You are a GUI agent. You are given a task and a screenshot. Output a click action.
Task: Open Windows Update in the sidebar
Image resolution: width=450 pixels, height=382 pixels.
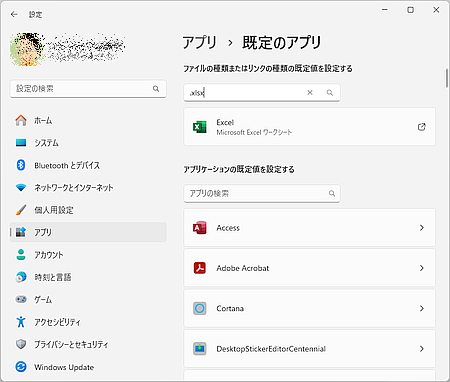88,367
